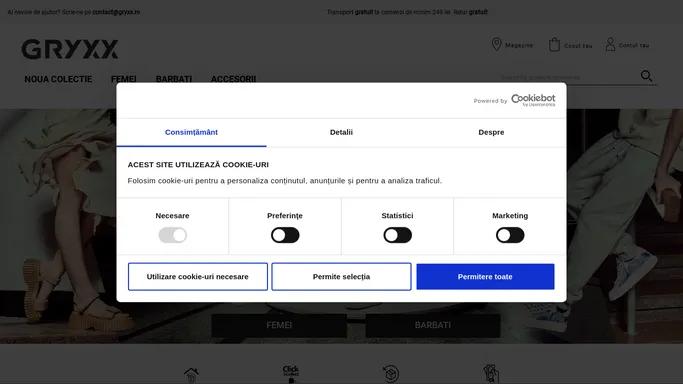The height and width of the screenshot is (384, 683).
Task: Open the Magazine store locator pin icon
Action: [x=496, y=44]
